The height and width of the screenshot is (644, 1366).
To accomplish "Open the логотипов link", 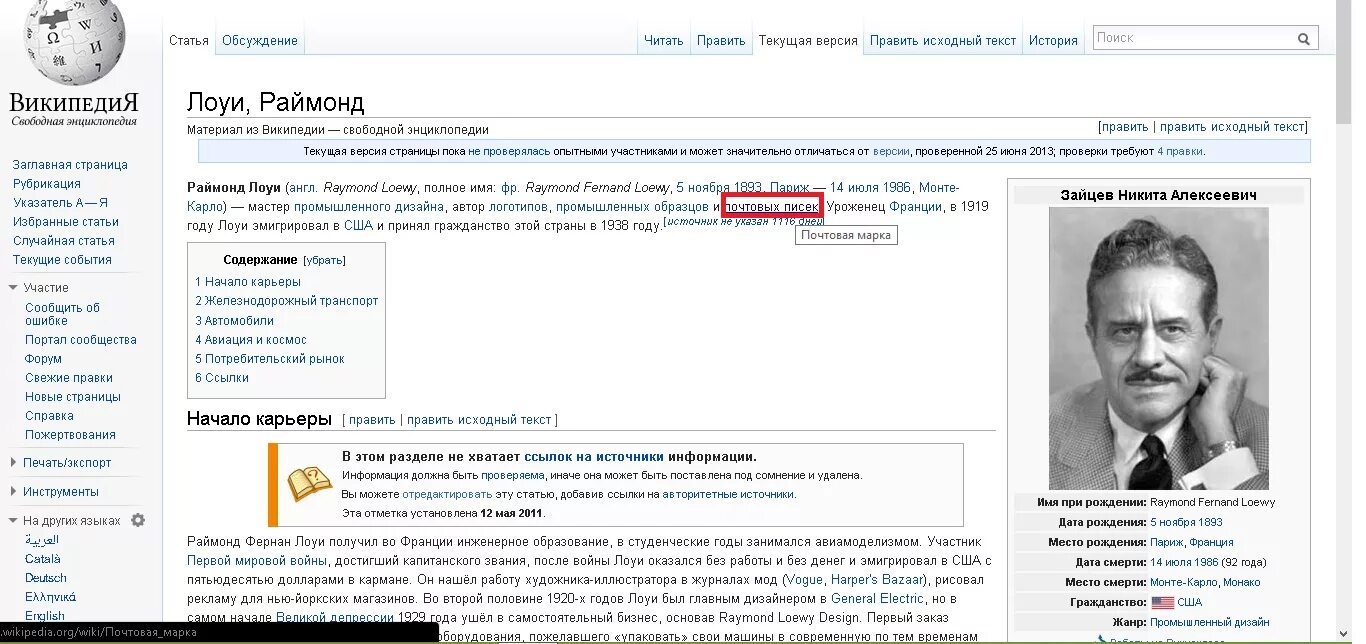I will point(519,207).
